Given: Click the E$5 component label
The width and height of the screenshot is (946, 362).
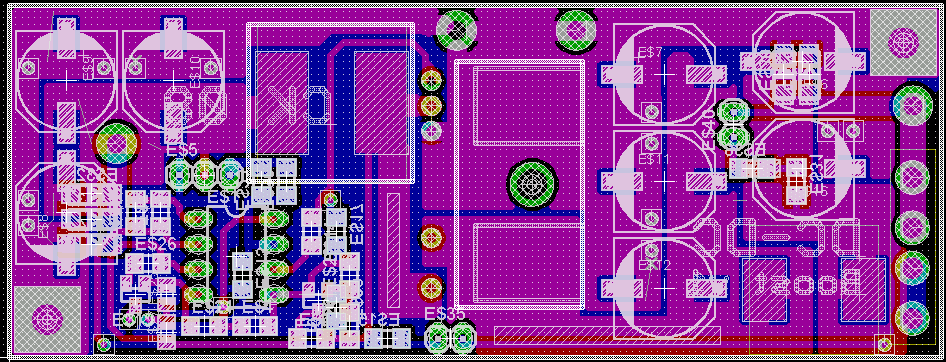Looking at the screenshot, I should 183,150.
